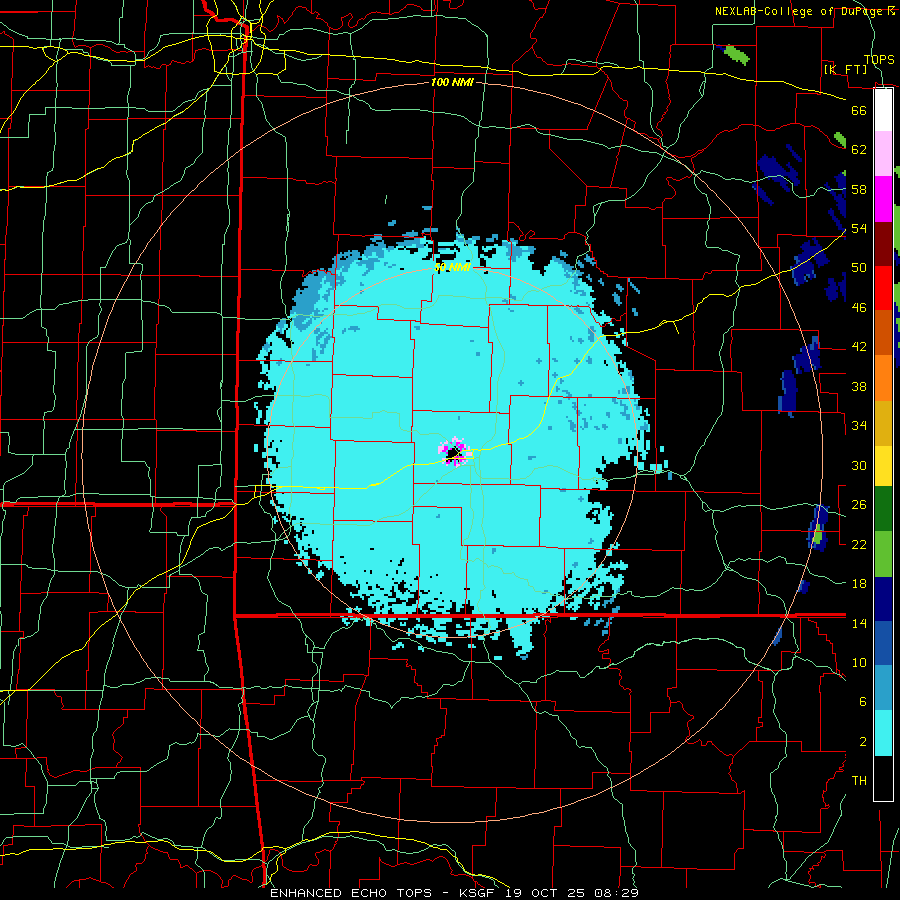Select the dark red 50-54 legend color

883,243
